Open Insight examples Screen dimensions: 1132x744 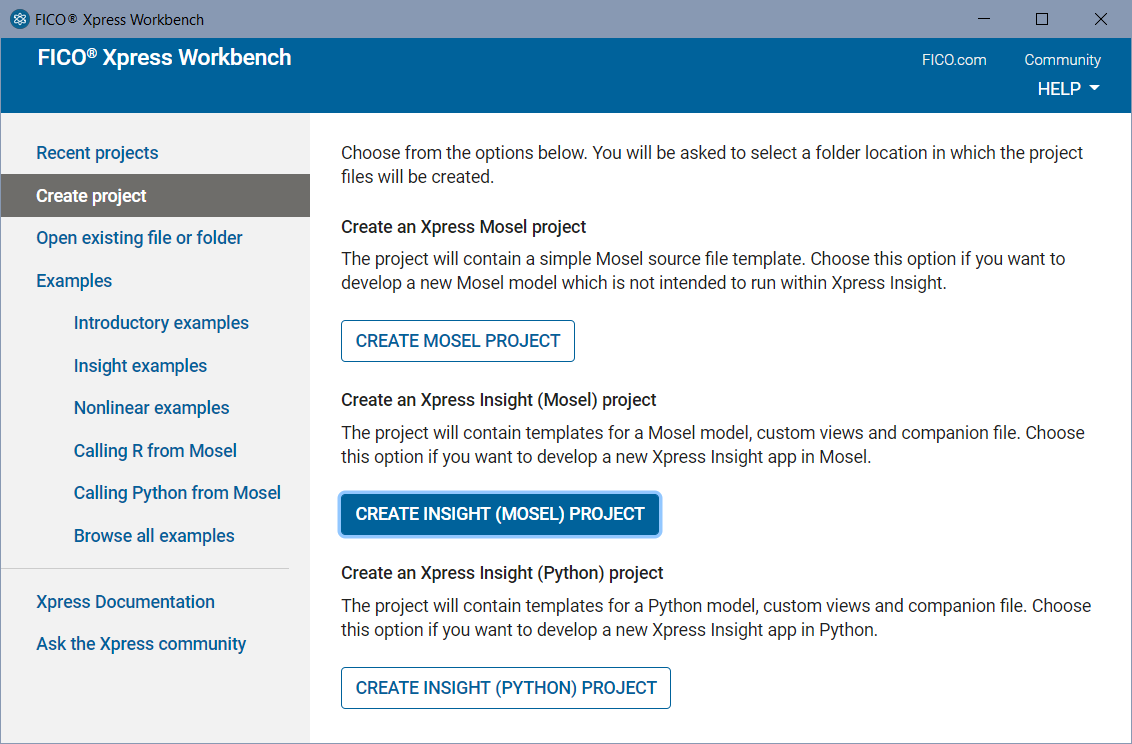coord(140,366)
